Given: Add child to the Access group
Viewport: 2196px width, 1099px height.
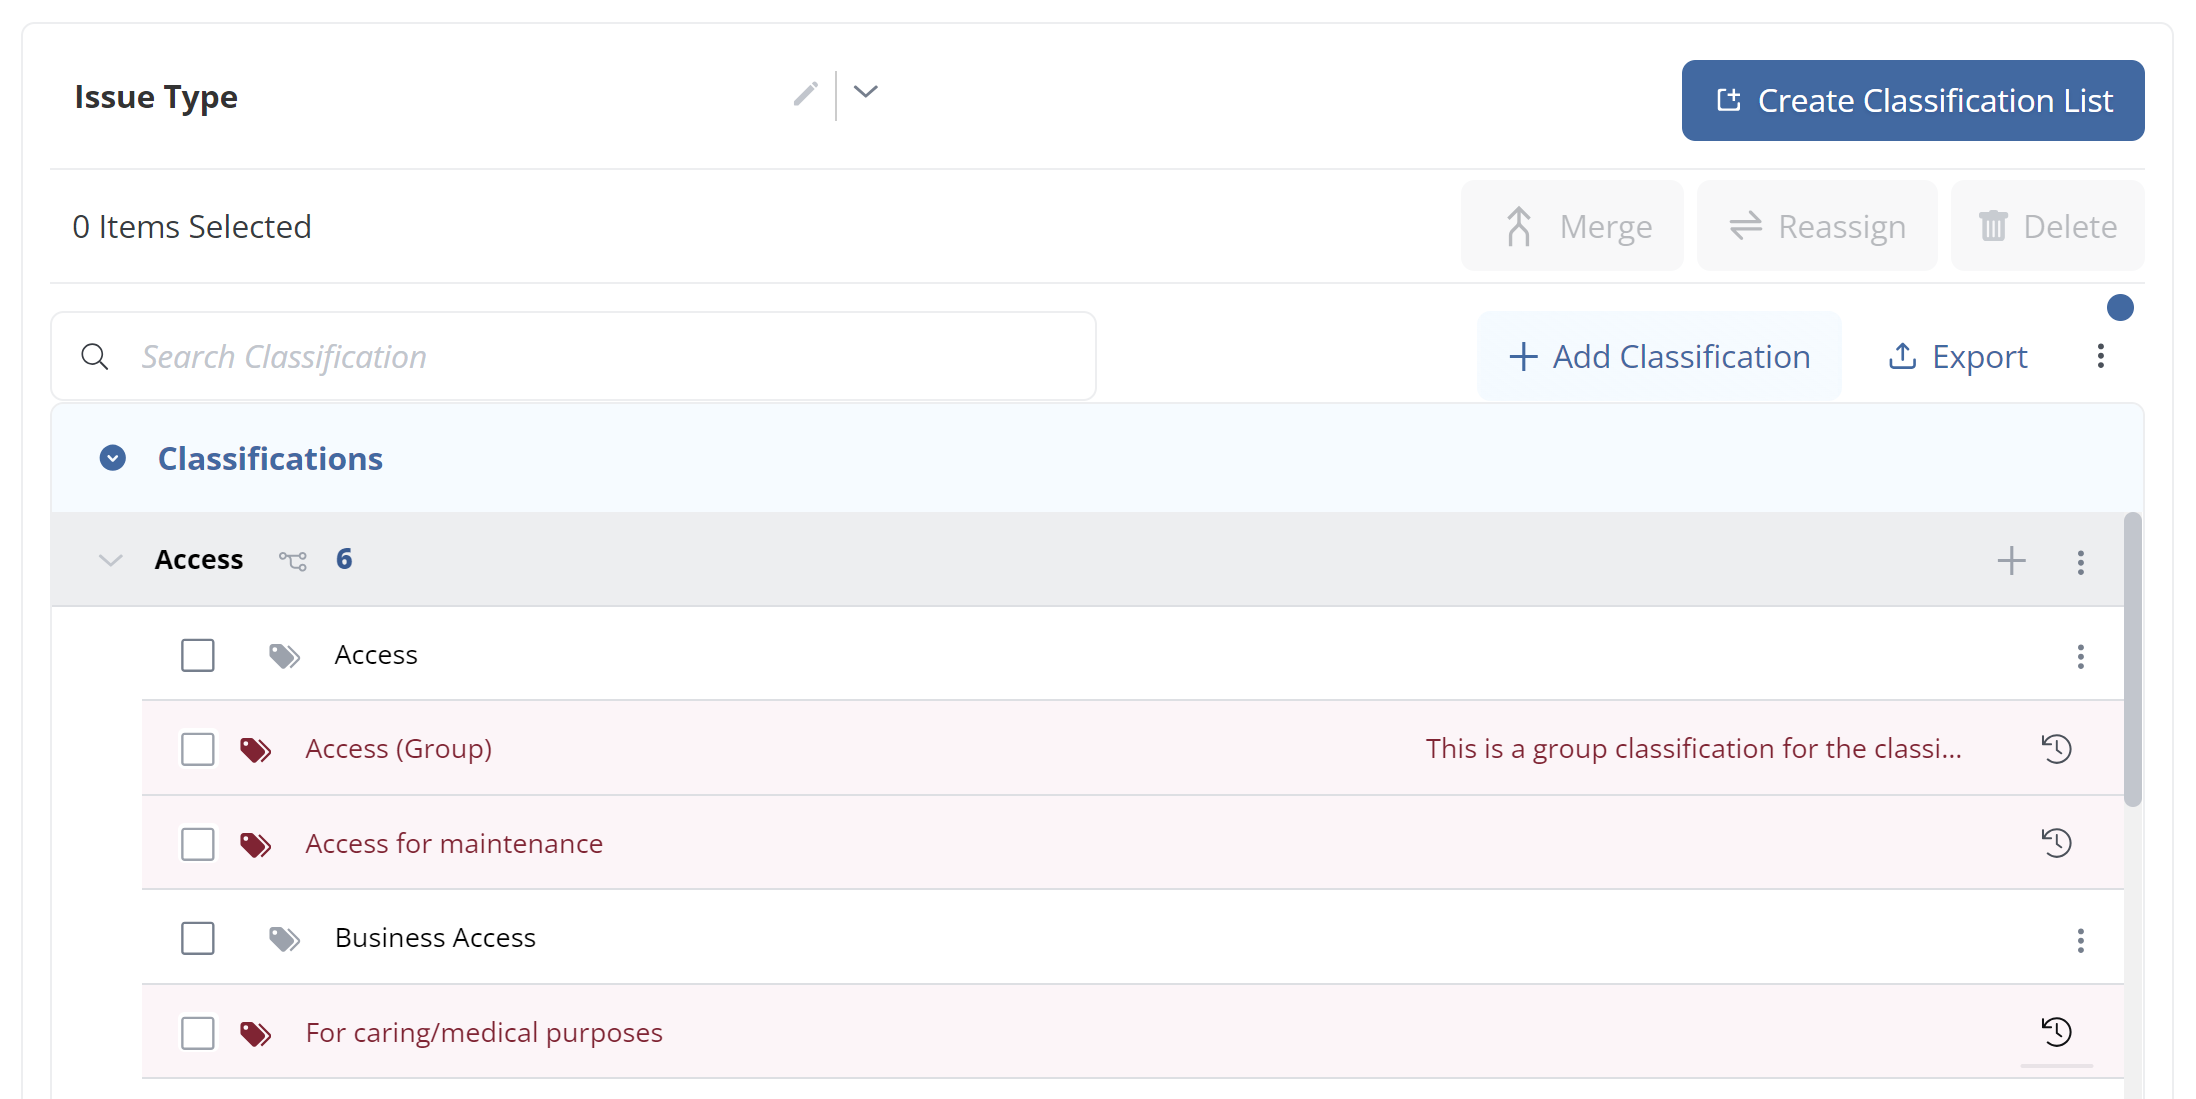Looking at the screenshot, I should [2012, 560].
